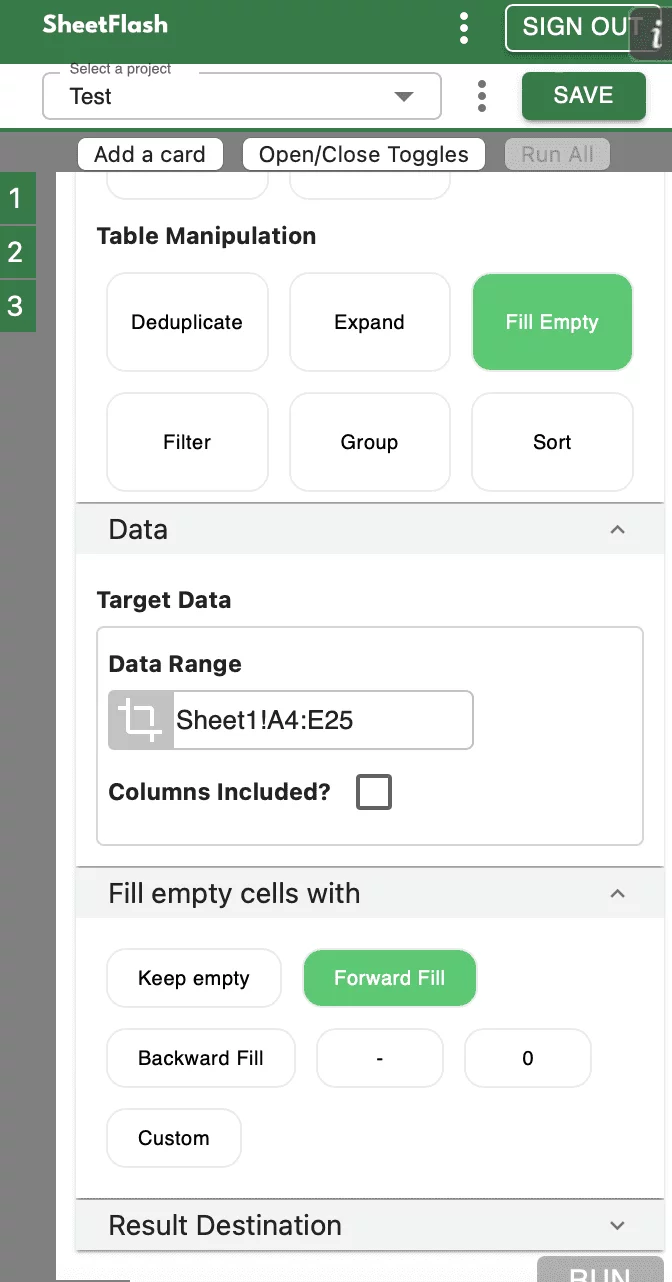Switch to card tab 1
This screenshot has height=1282, width=672.
click(15, 199)
